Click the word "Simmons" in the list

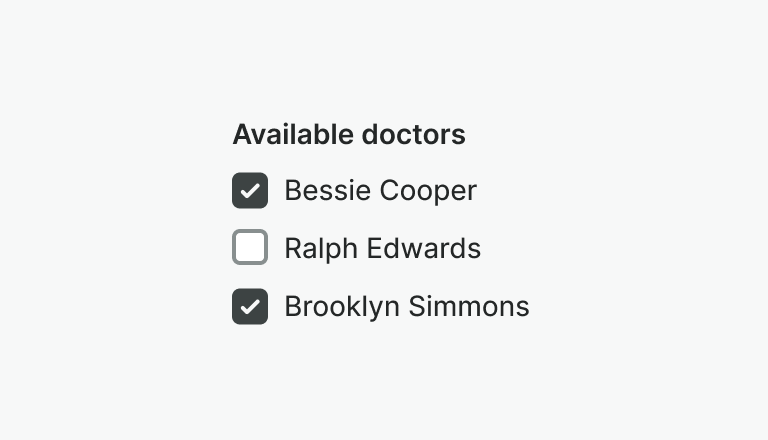coord(469,306)
